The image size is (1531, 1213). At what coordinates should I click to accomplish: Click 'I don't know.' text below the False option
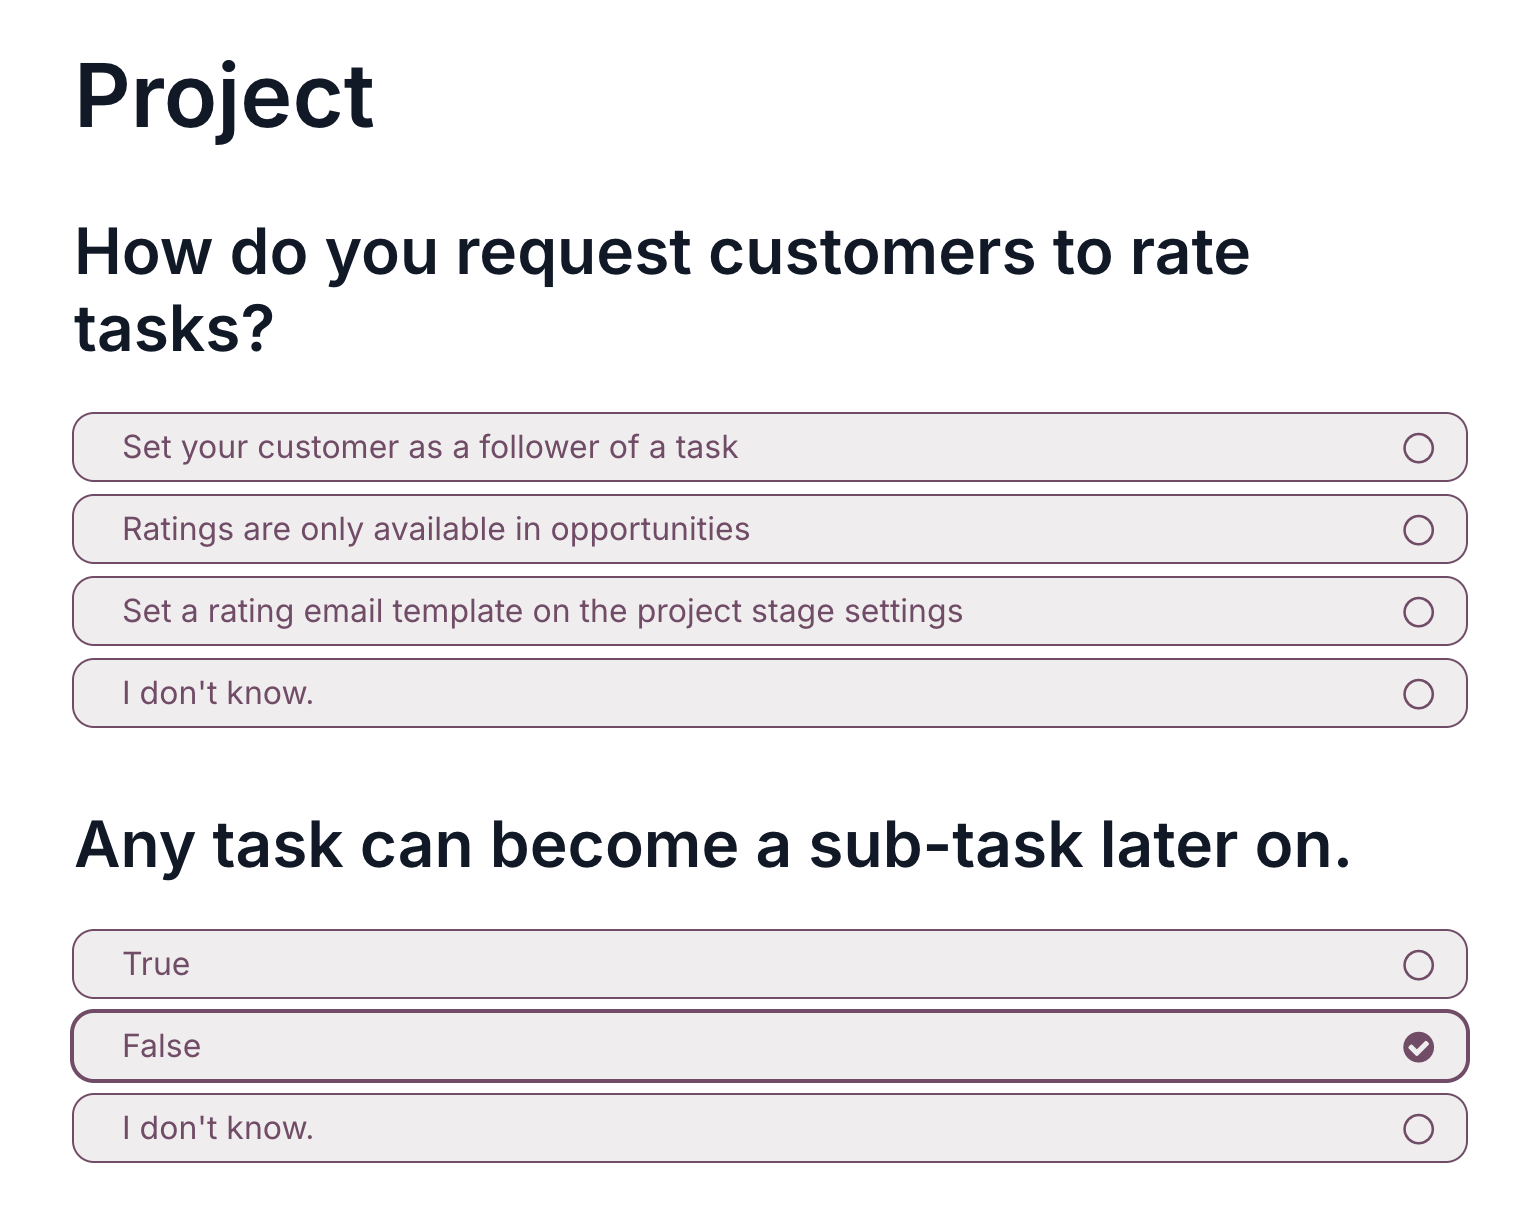[x=218, y=1128]
